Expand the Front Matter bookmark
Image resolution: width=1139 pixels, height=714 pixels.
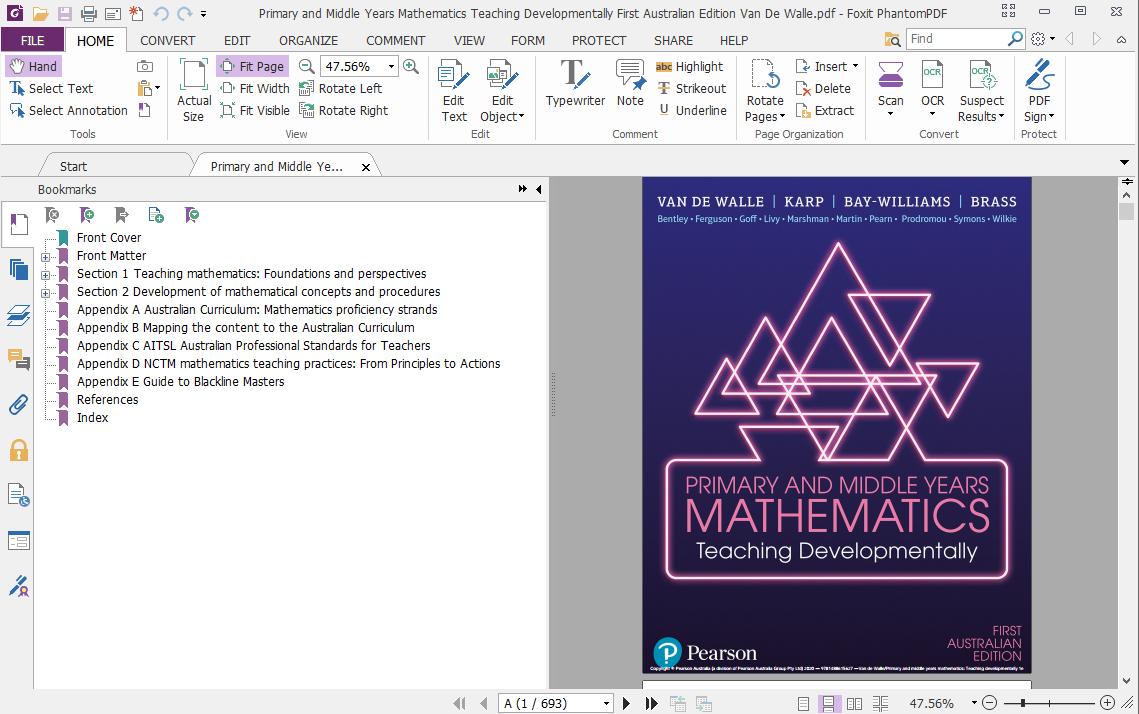pos(45,256)
